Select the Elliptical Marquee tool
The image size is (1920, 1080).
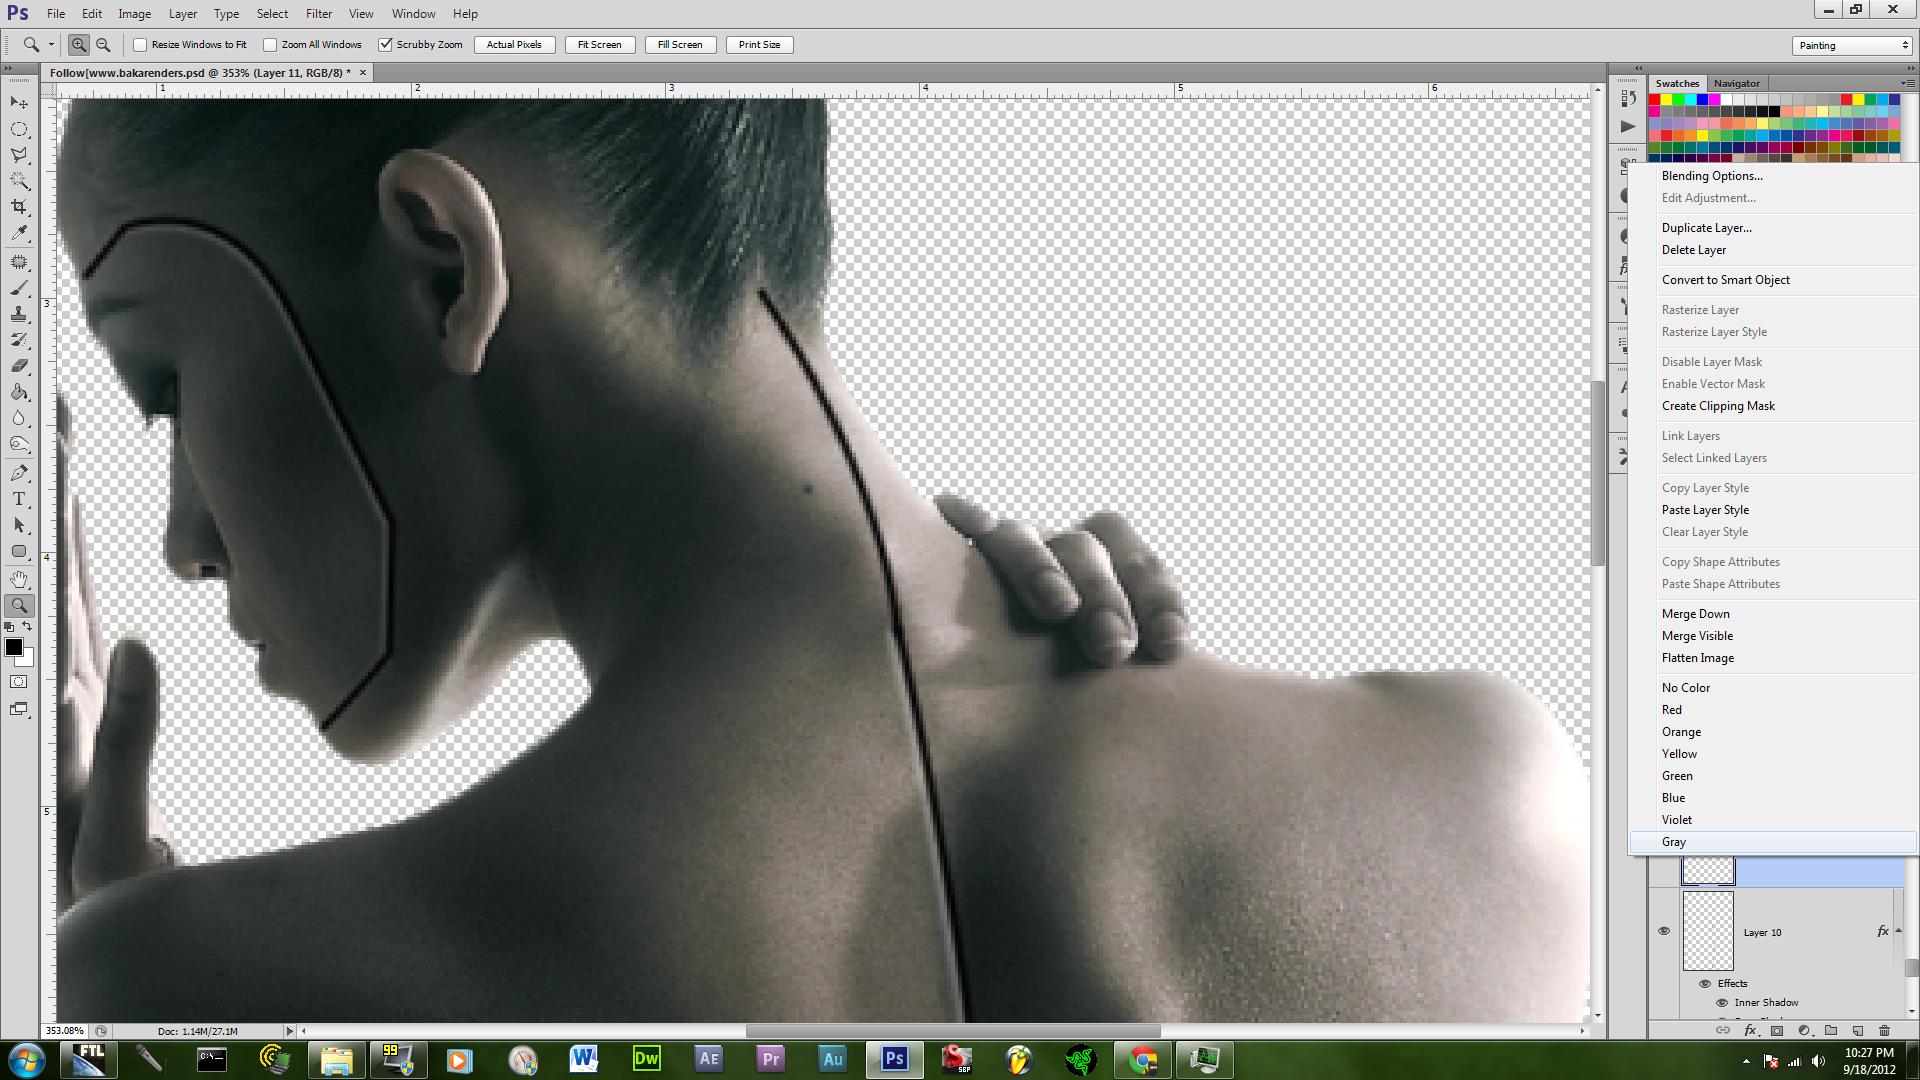coord(19,129)
